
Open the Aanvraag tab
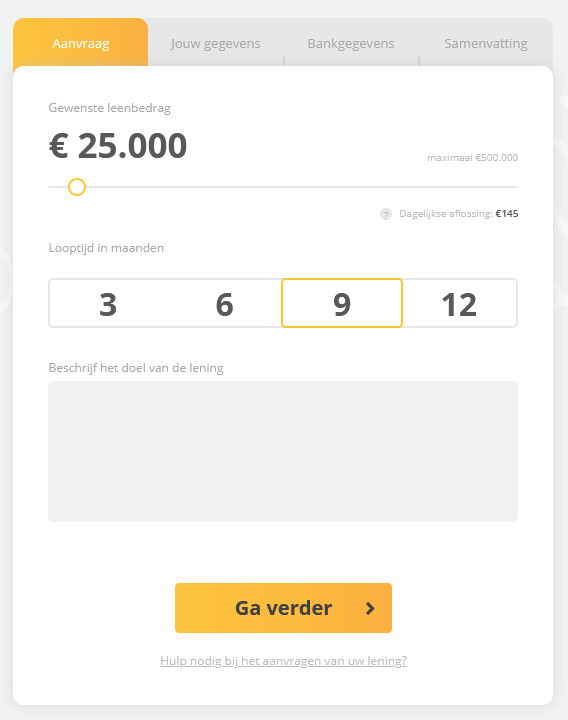(x=81, y=43)
